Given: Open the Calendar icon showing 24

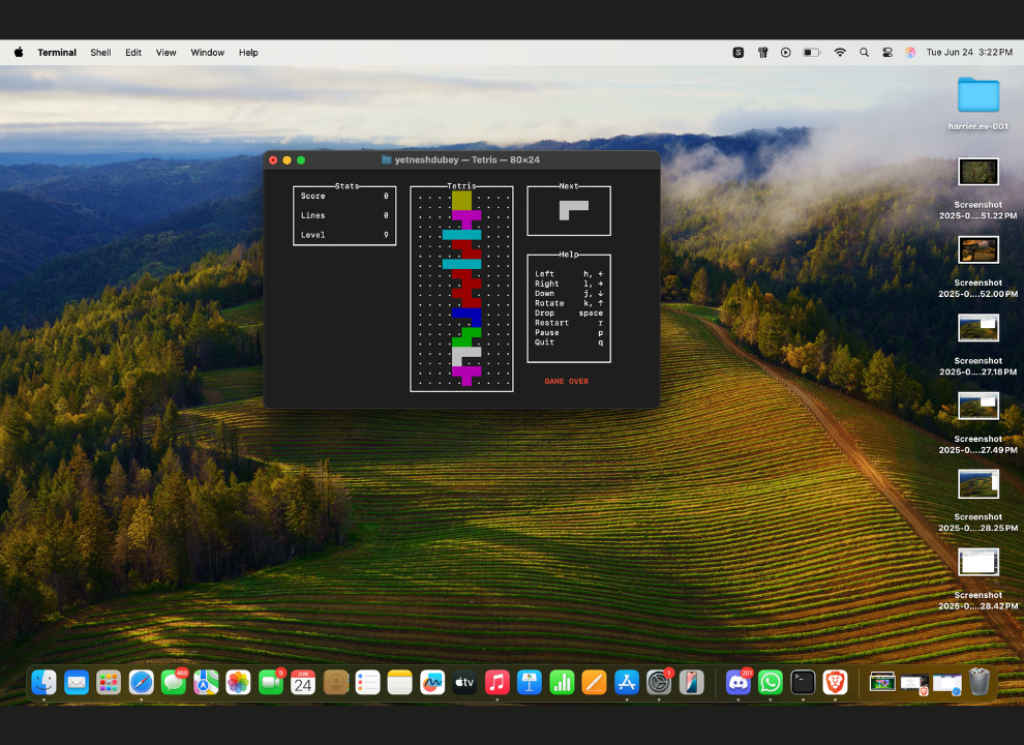Looking at the screenshot, I should (303, 683).
